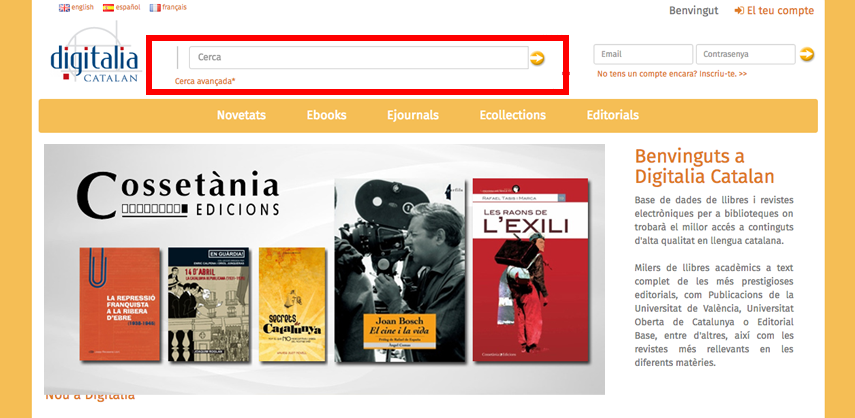Screen dimensions: 855x418
Task: Select the Secrets de Catalunya book cover
Action: pos(292,305)
